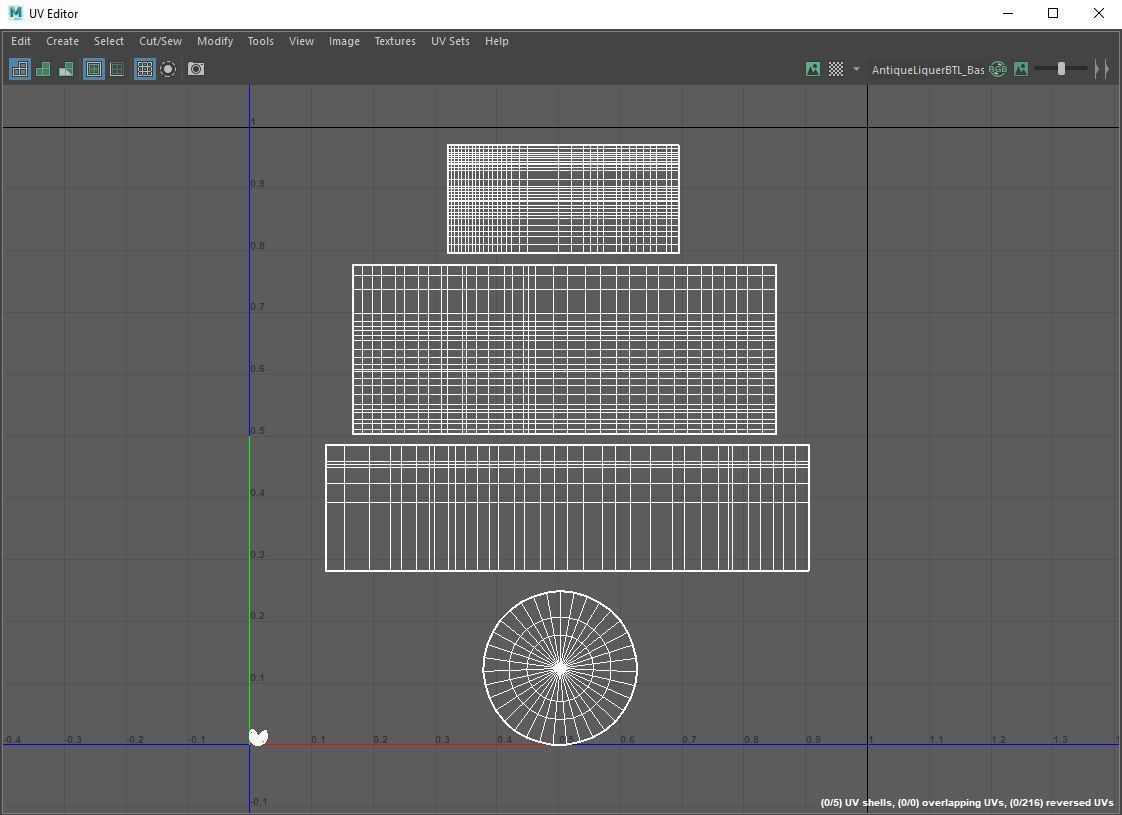
Task: Click the topmost rectangular UV shell
Action: pyautogui.click(x=563, y=199)
